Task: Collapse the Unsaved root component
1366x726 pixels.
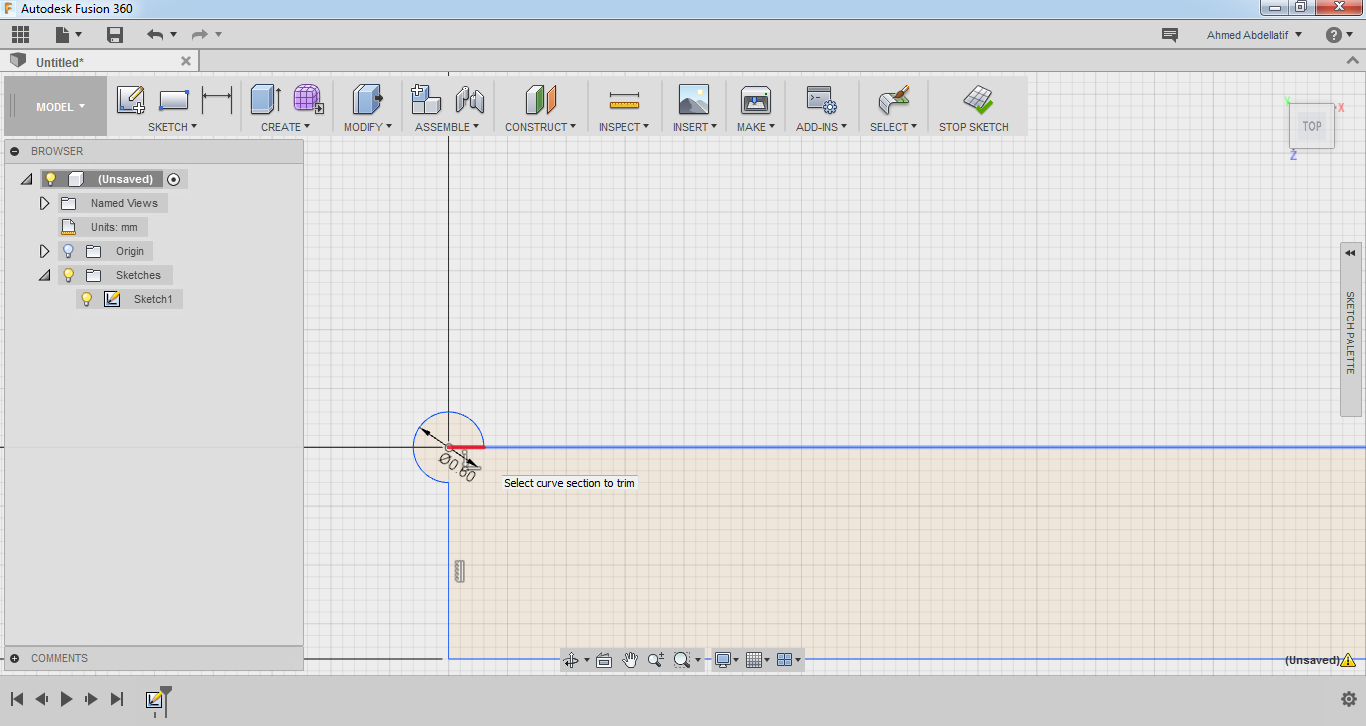Action: coord(26,179)
